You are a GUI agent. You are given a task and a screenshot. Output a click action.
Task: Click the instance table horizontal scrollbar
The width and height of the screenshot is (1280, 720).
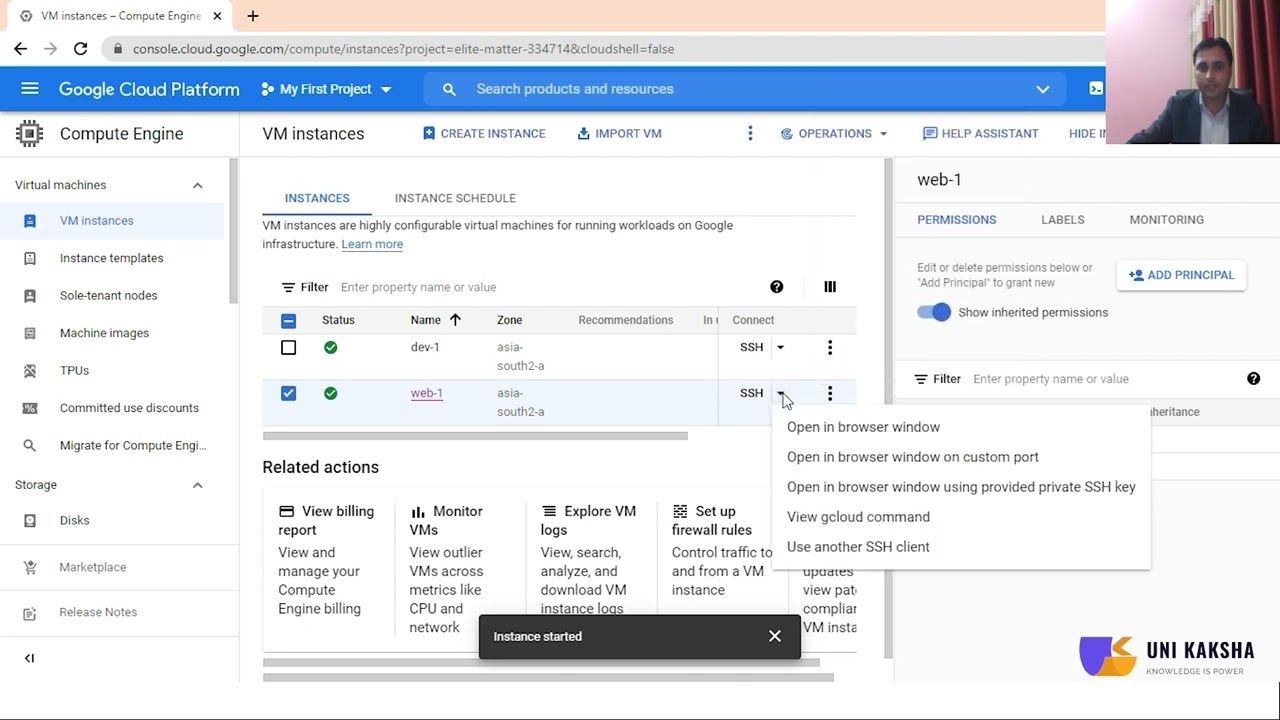pyautogui.click(x=475, y=436)
